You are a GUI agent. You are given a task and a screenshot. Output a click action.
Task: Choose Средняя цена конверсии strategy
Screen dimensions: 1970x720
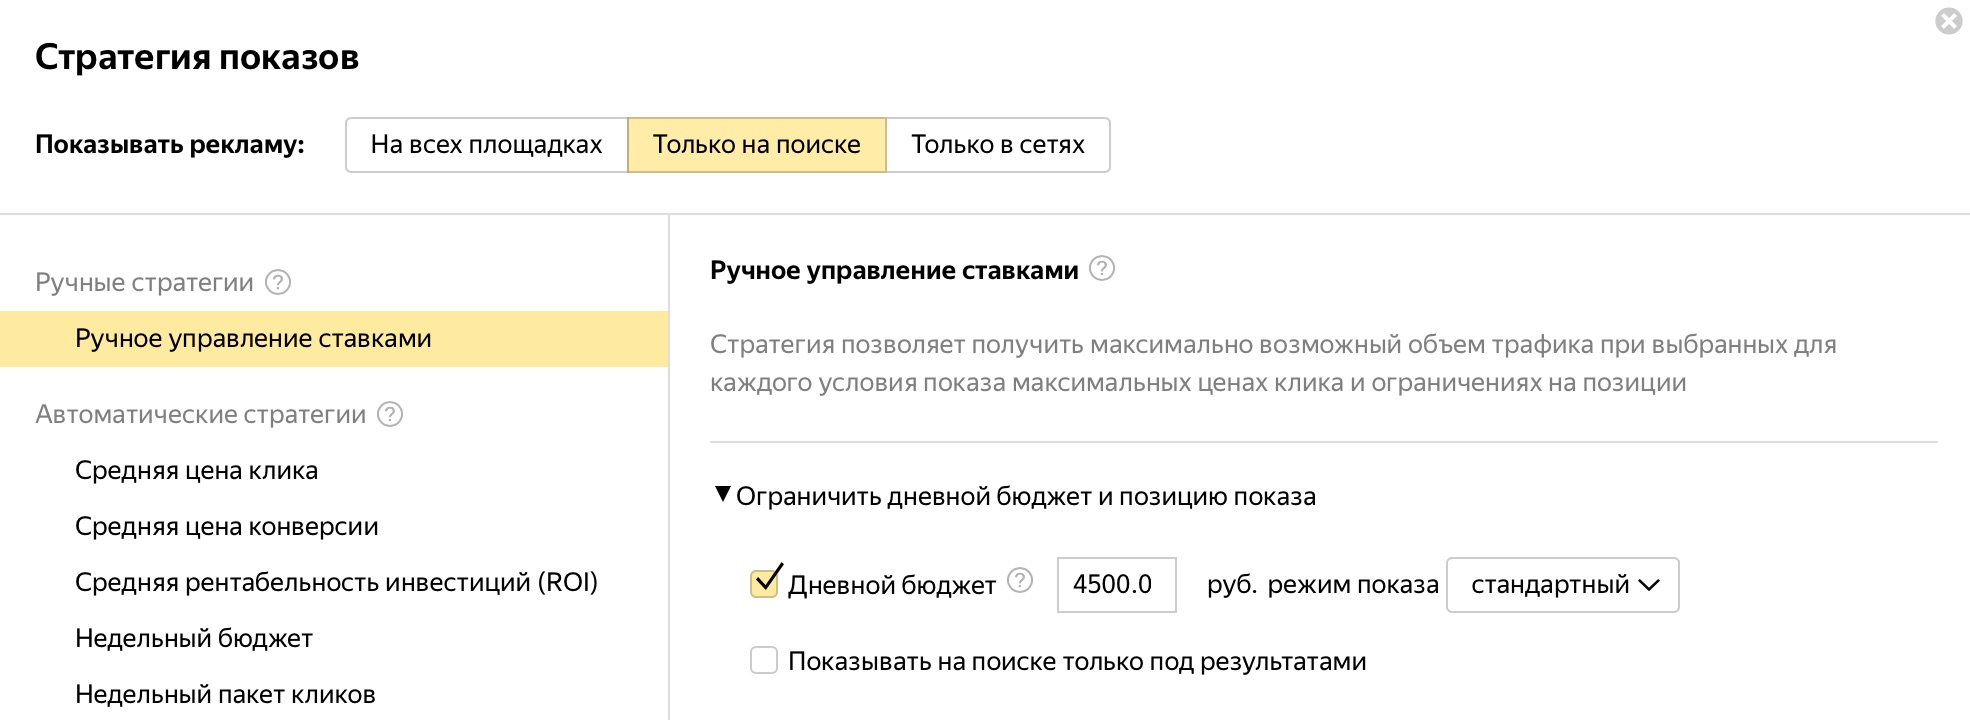pos(226,527)
